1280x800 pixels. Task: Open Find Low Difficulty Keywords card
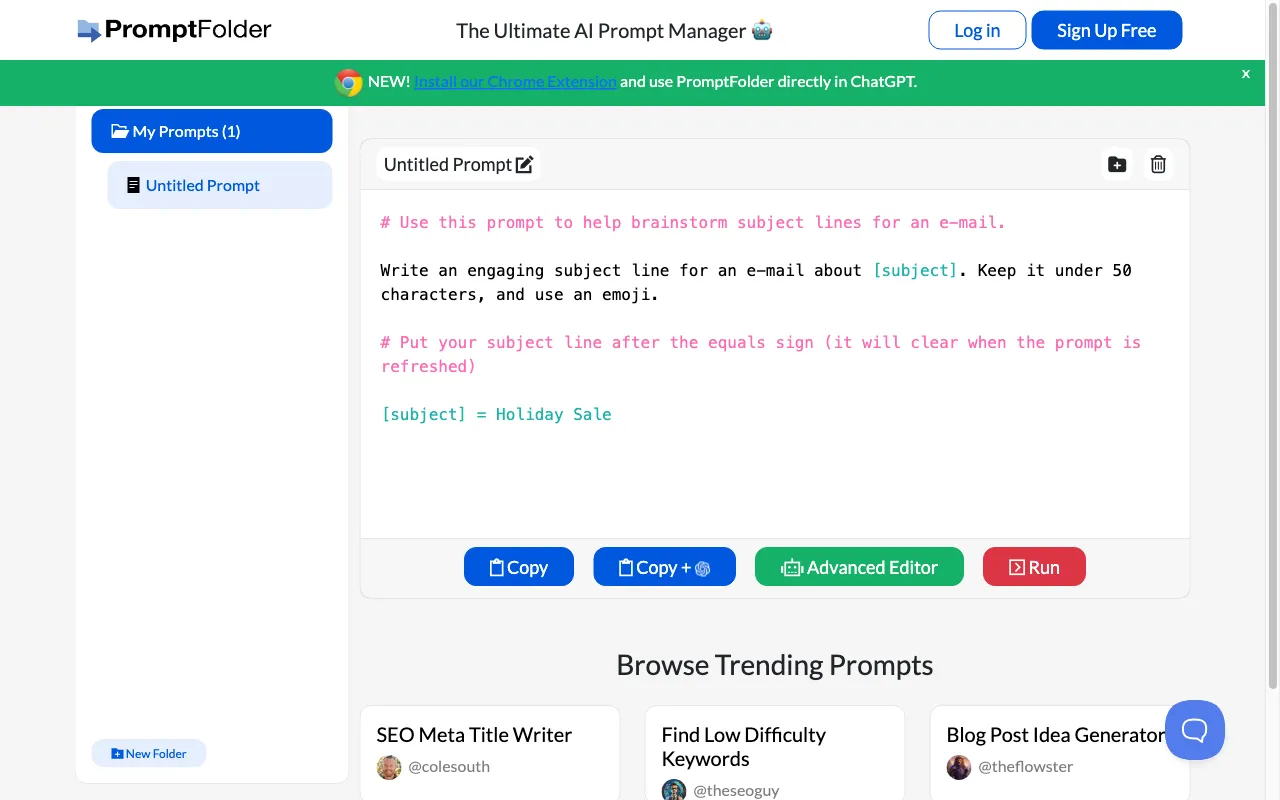click(x=775, y=752)
